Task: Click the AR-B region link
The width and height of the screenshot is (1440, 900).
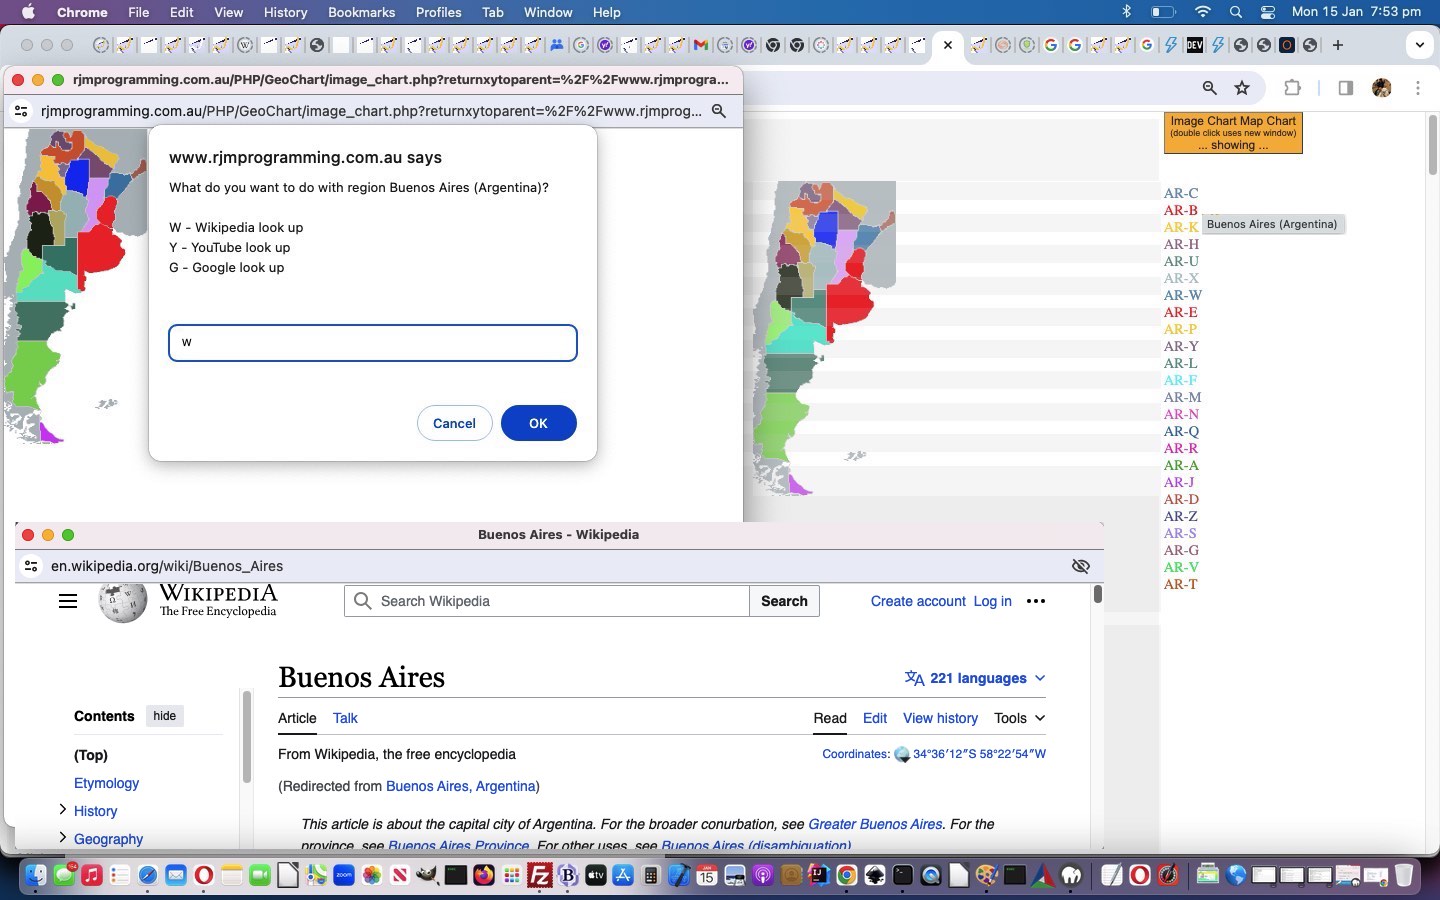Action: pyautogui.click(x=1180, y=210)
